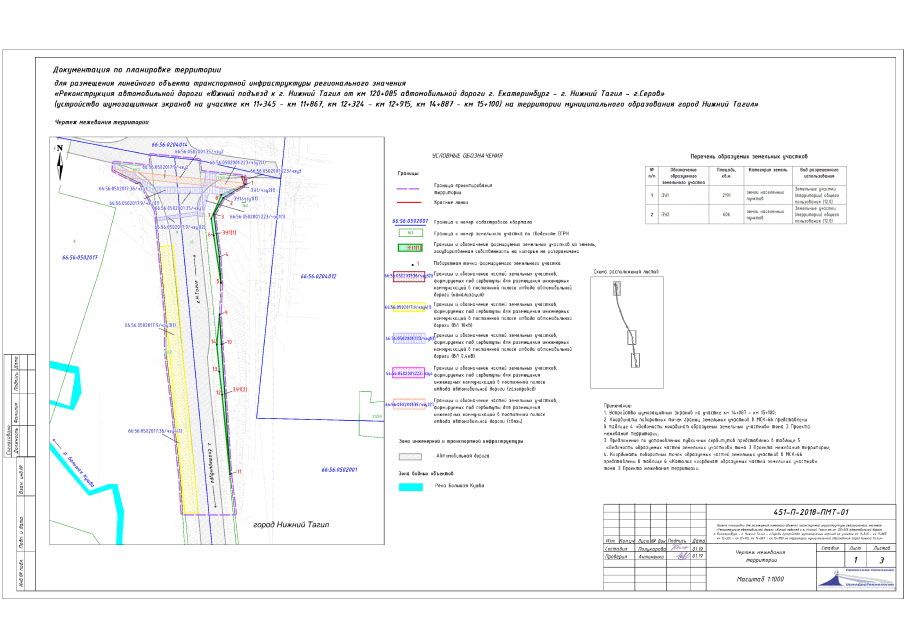Viewport: 905px width, 640px height.
Task: Click the yellow hatched parcel strip on the map
Action: point(178,379)
